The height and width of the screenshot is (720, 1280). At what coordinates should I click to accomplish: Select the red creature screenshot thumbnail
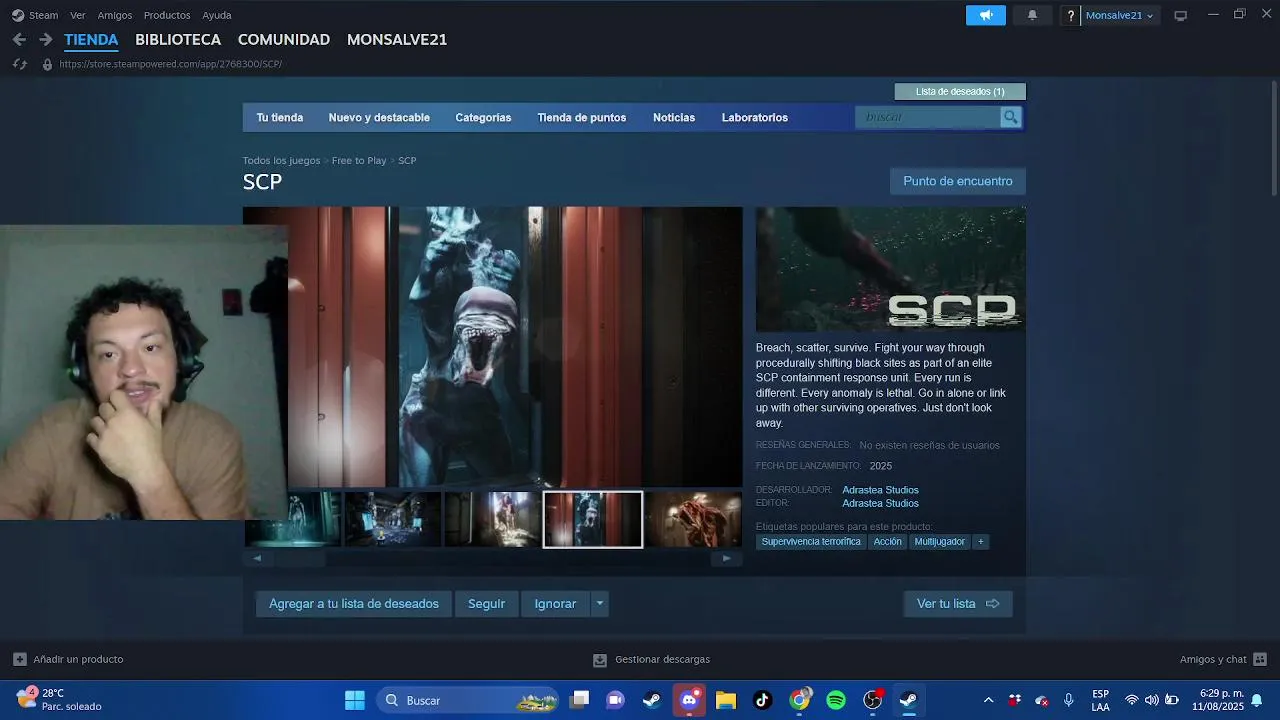[x=692, y=519]
